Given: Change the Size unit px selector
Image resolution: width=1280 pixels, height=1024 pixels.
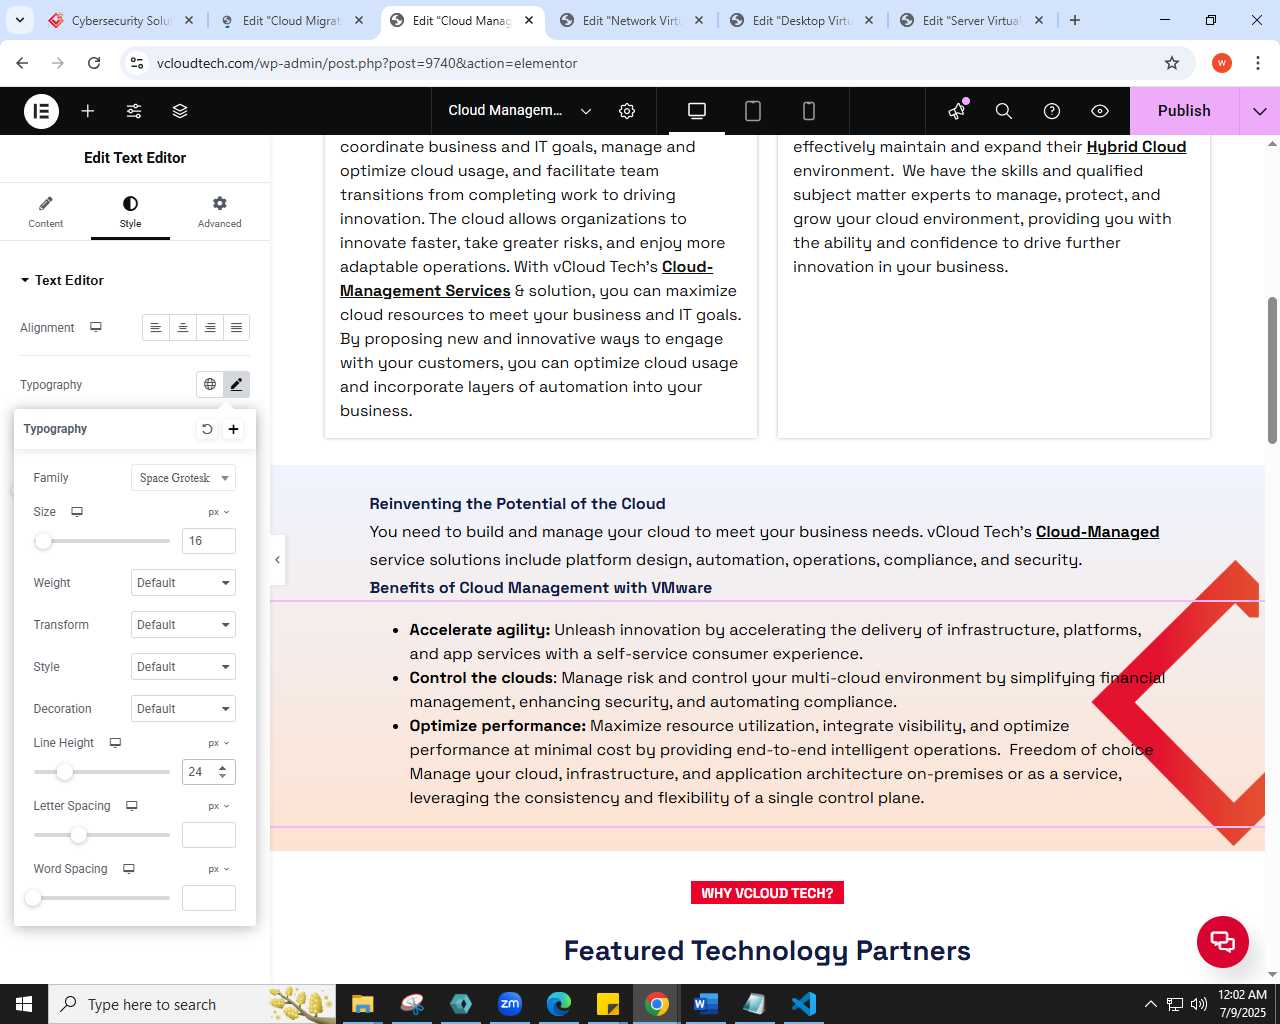Looking at the screenshot, I should [x=219, y=512].
